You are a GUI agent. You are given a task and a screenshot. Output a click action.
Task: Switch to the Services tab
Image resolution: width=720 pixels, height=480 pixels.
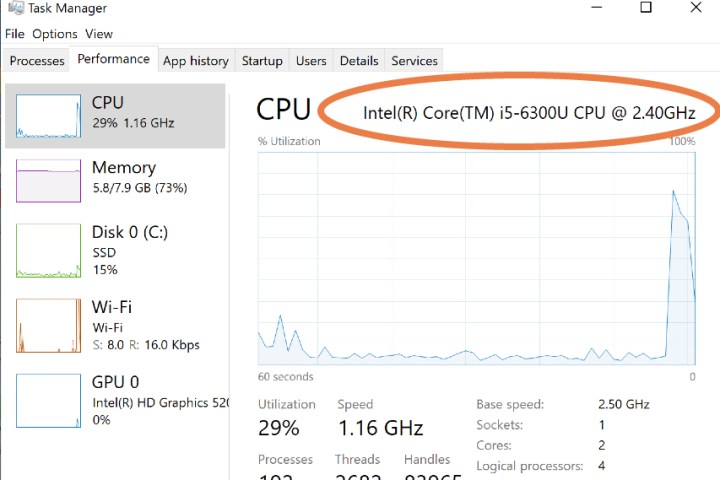click(415, 61)
